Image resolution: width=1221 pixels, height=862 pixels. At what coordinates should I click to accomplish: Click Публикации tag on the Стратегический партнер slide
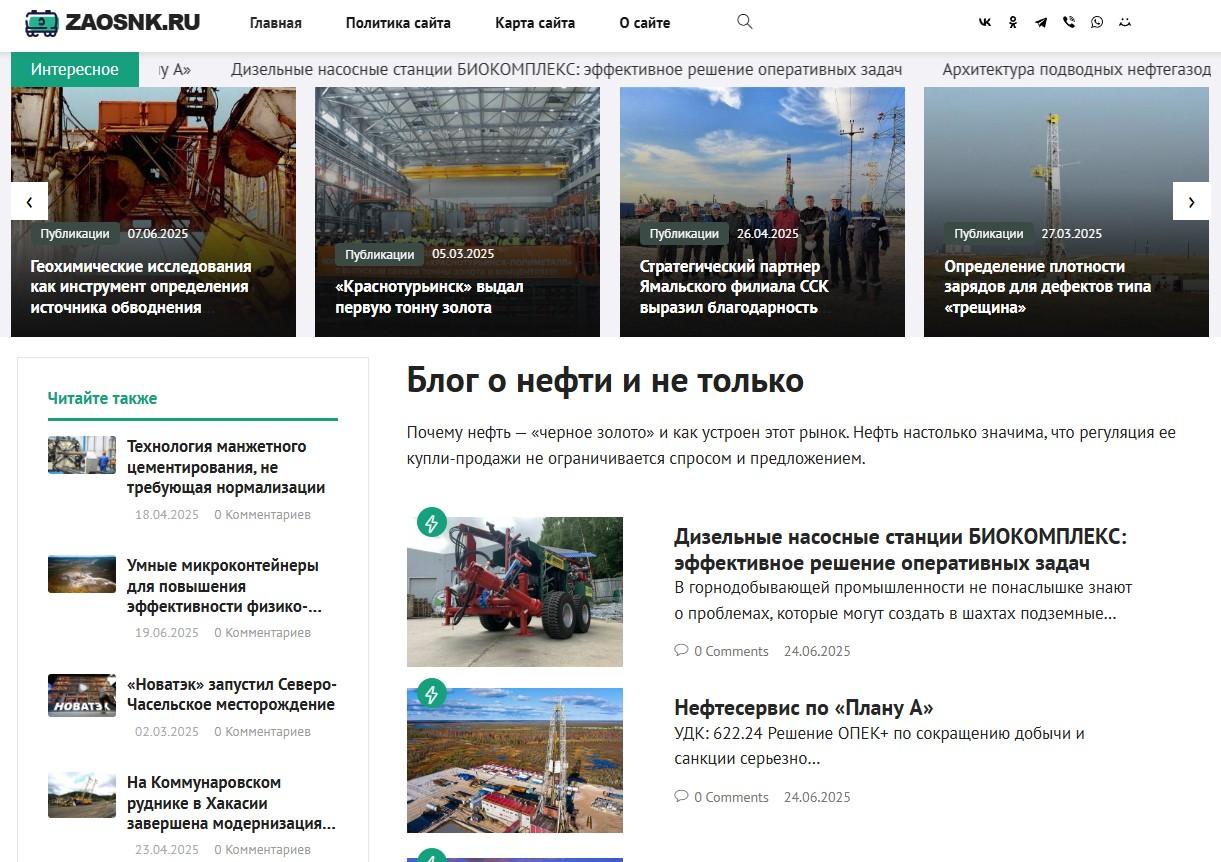pyautogui.click(x=684, y=234)
